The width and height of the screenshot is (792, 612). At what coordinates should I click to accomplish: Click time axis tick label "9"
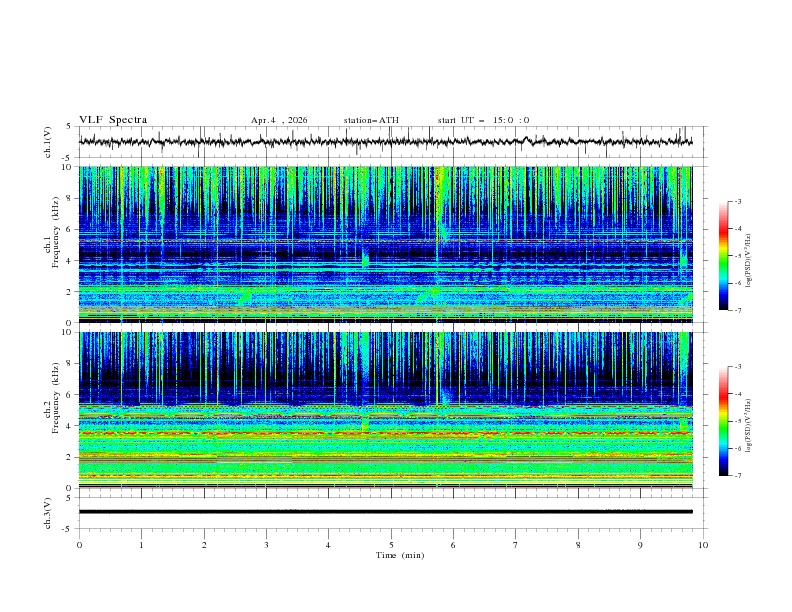click(640, 545)
